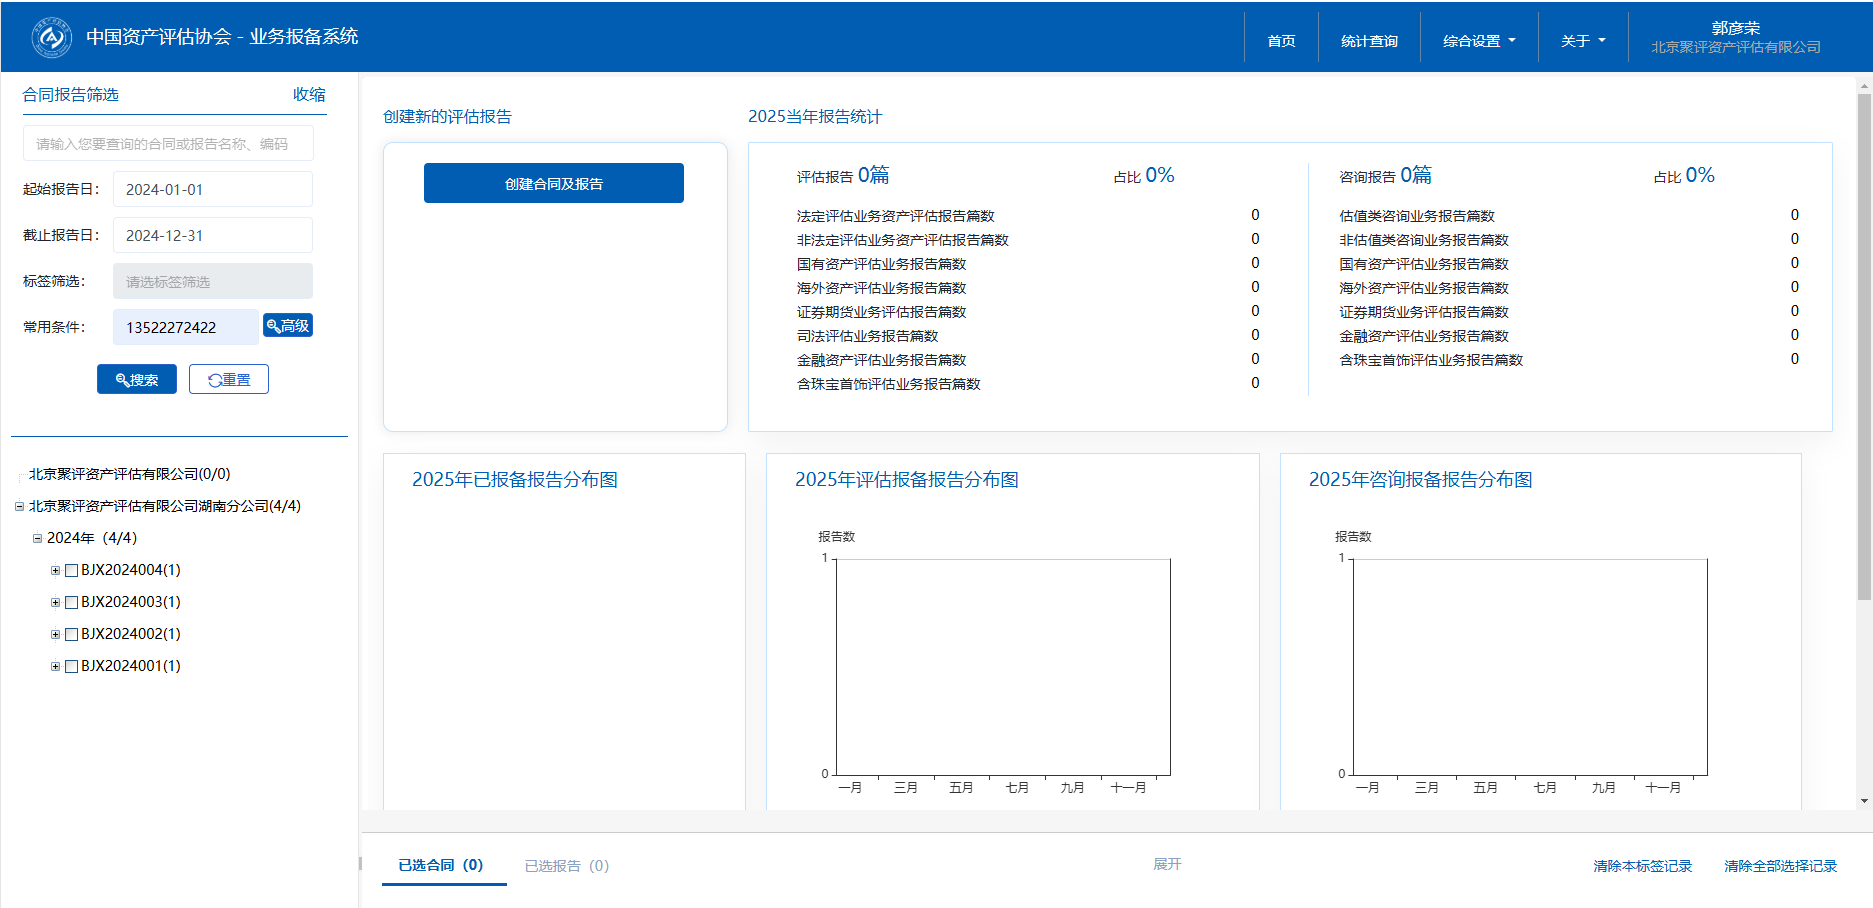1873x908 pixels.
Task: Click the 创建合同及报告 button
Action: (x=553, y=184)
